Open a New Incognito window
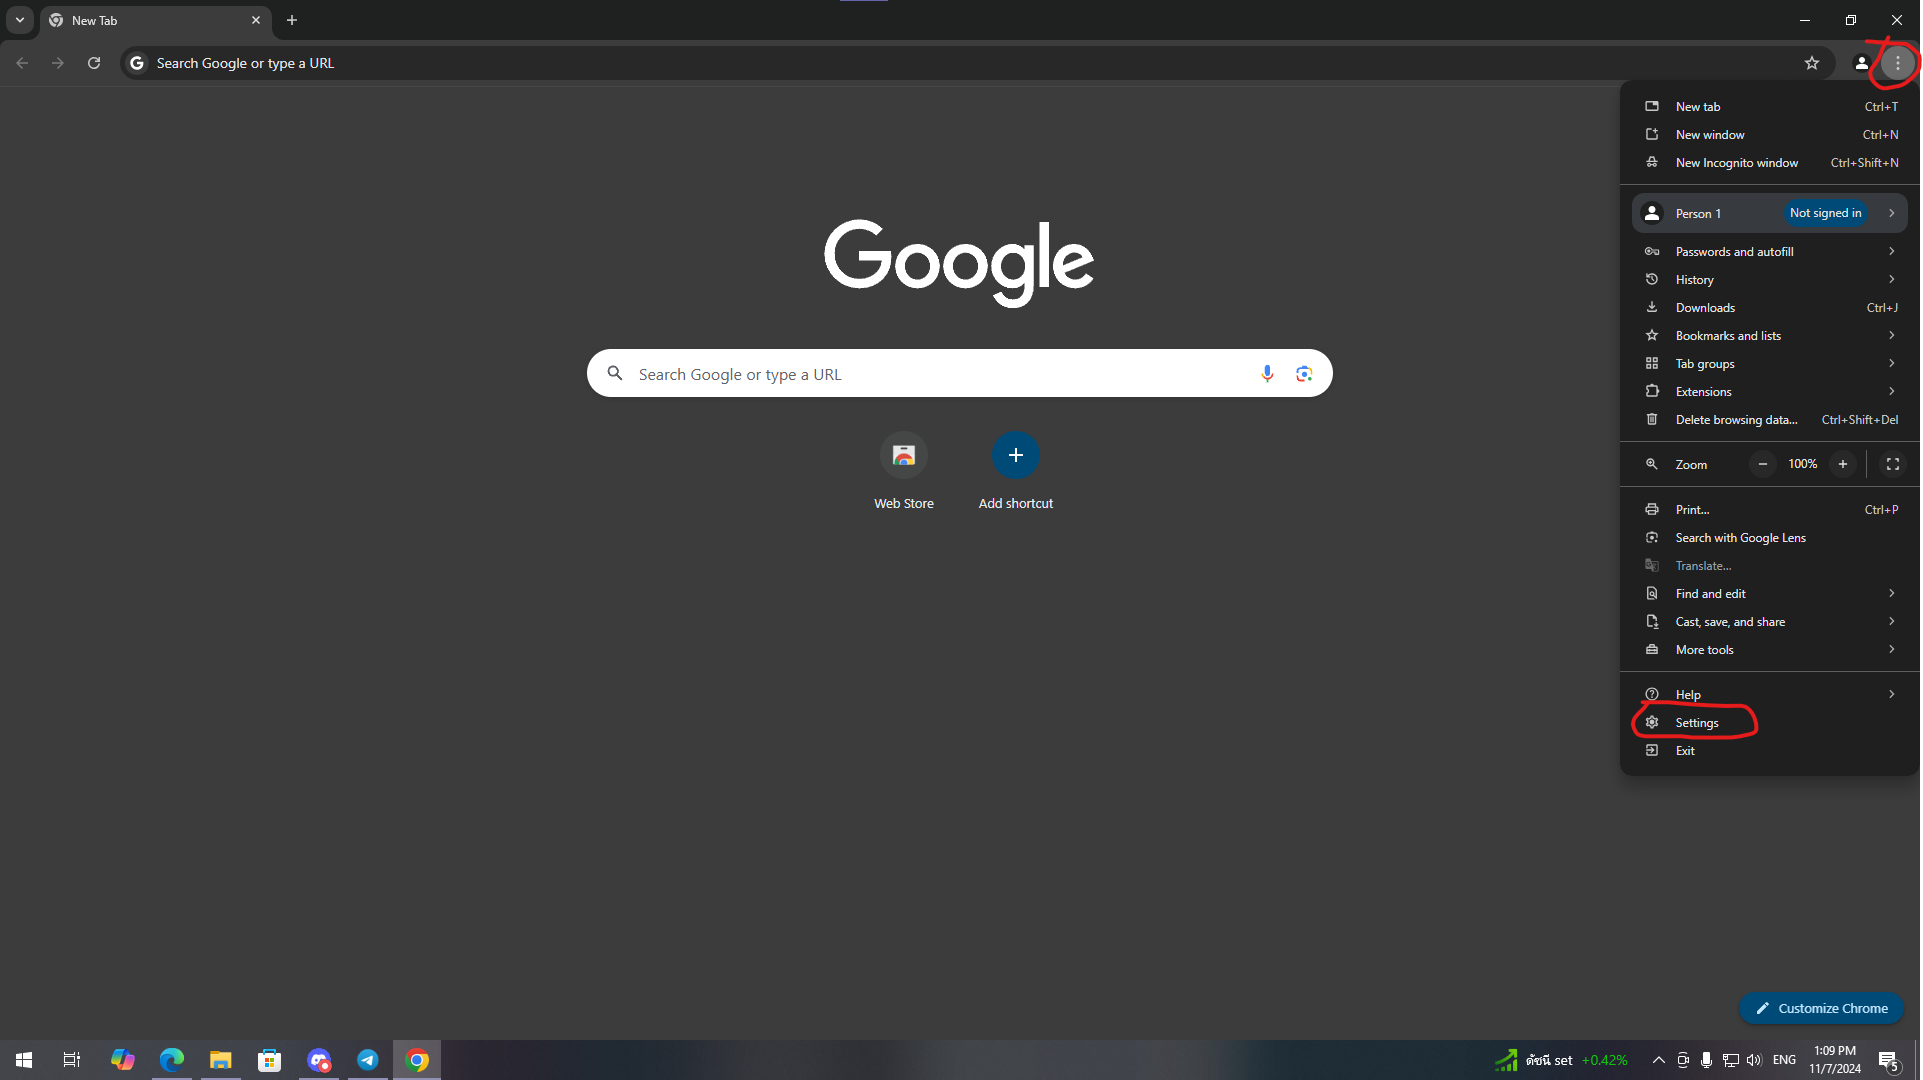This screenshot has width=1923, height=1080. click(x=1771, y=163)
